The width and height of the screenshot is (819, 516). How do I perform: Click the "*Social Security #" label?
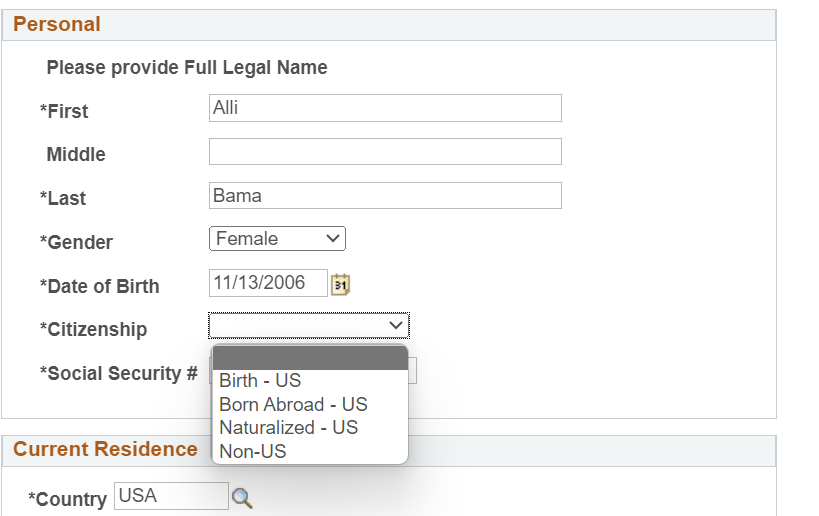pos(118,374)
